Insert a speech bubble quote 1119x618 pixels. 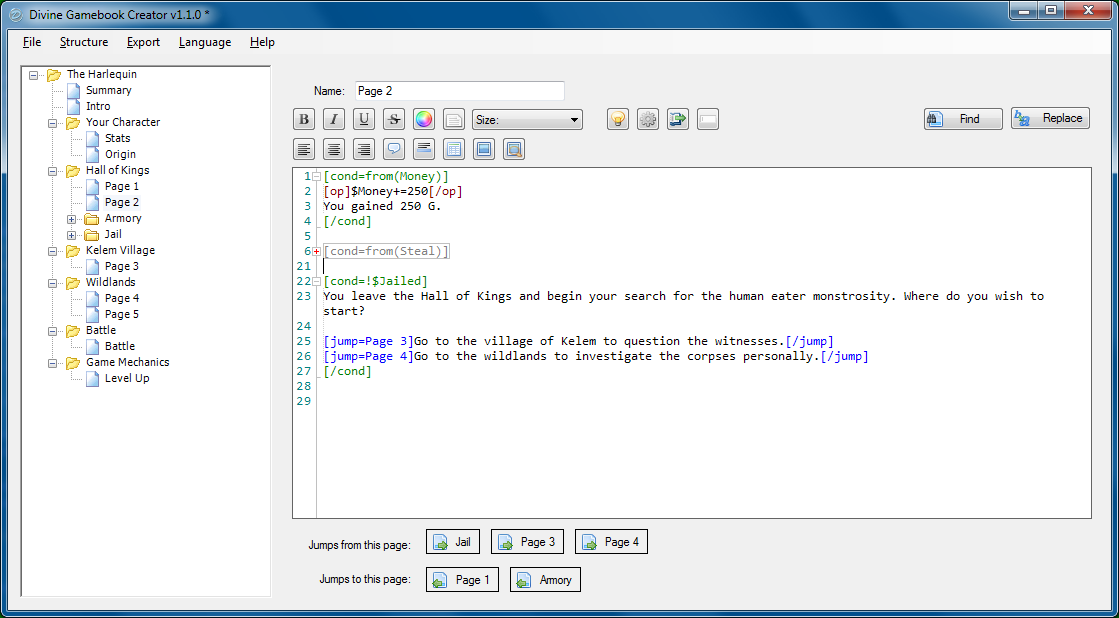[x=394, y=149]
